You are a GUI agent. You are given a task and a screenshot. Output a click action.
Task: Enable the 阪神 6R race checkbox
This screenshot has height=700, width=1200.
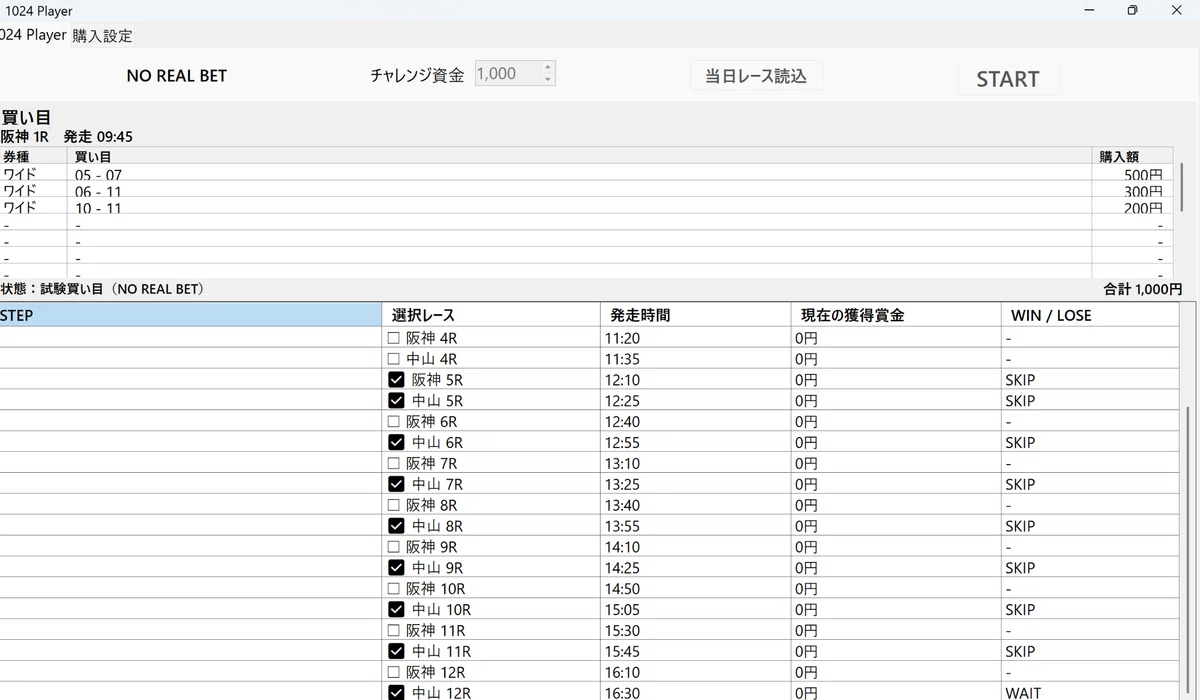pyautogui.click(x=393, y=422)
